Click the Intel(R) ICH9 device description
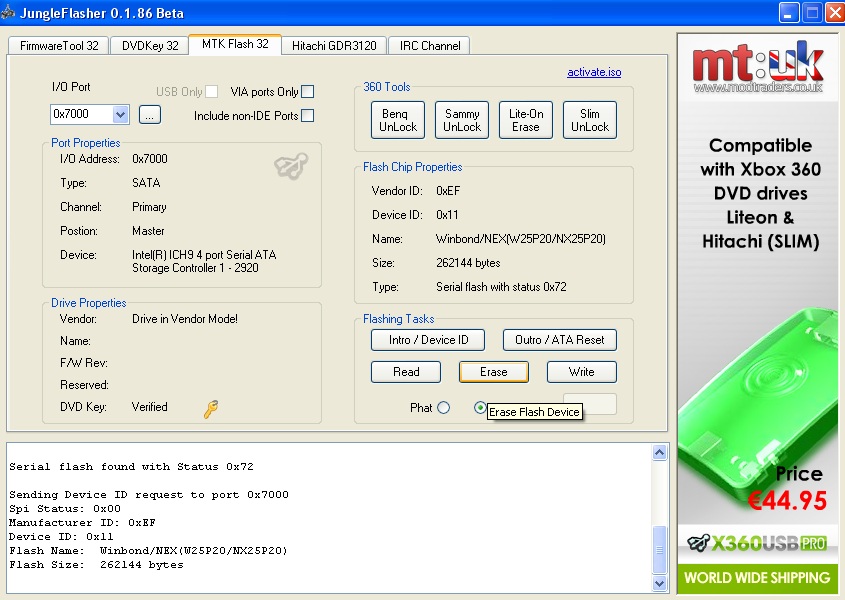The height and width of the screenshot is (600, 845). coord(204,261)
